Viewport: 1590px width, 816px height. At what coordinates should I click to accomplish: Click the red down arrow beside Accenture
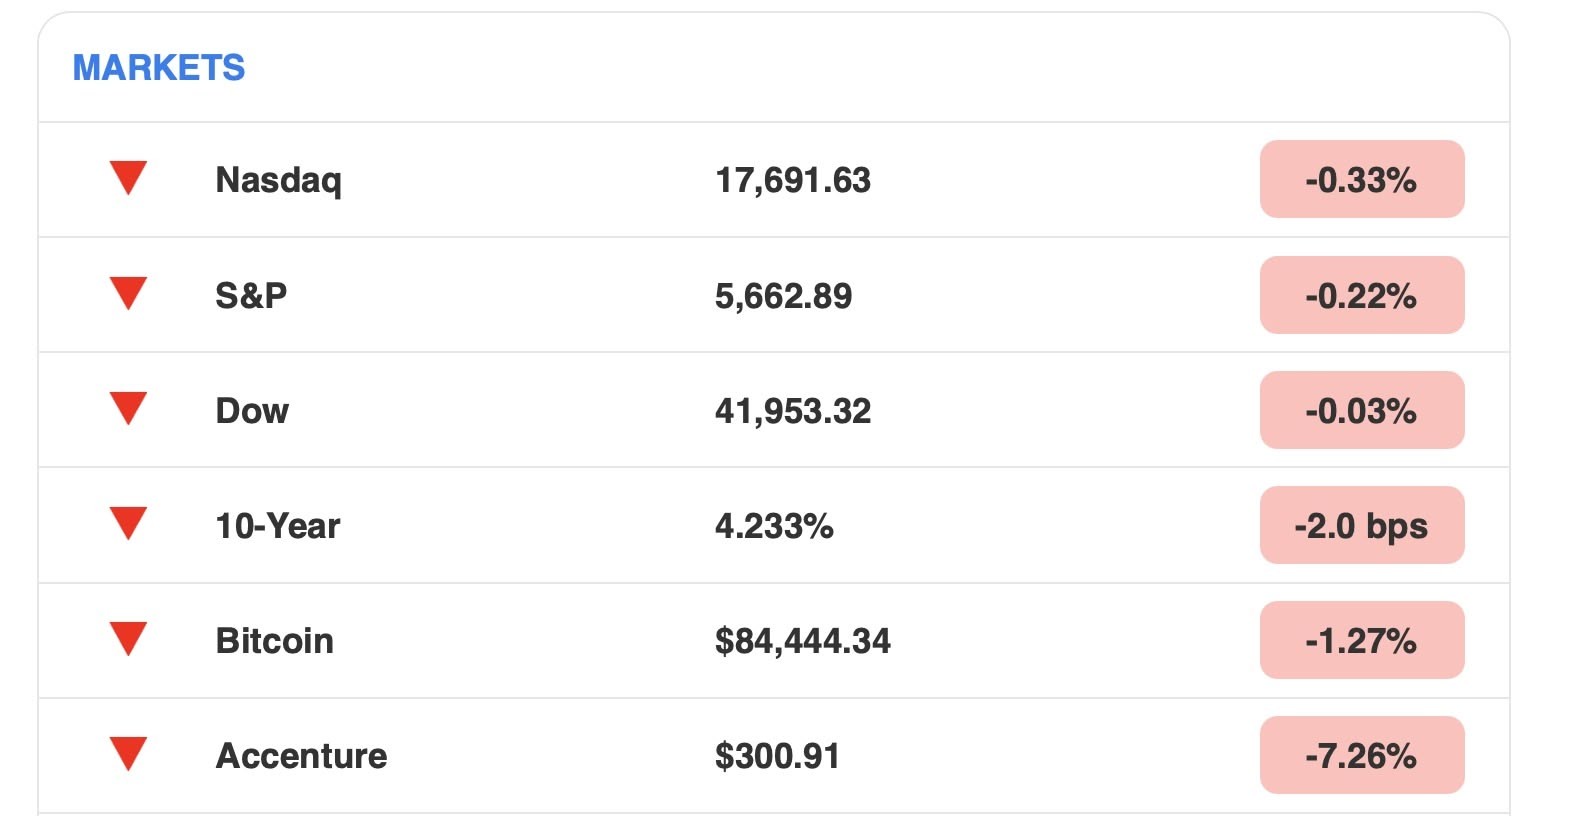pos(128,752)
